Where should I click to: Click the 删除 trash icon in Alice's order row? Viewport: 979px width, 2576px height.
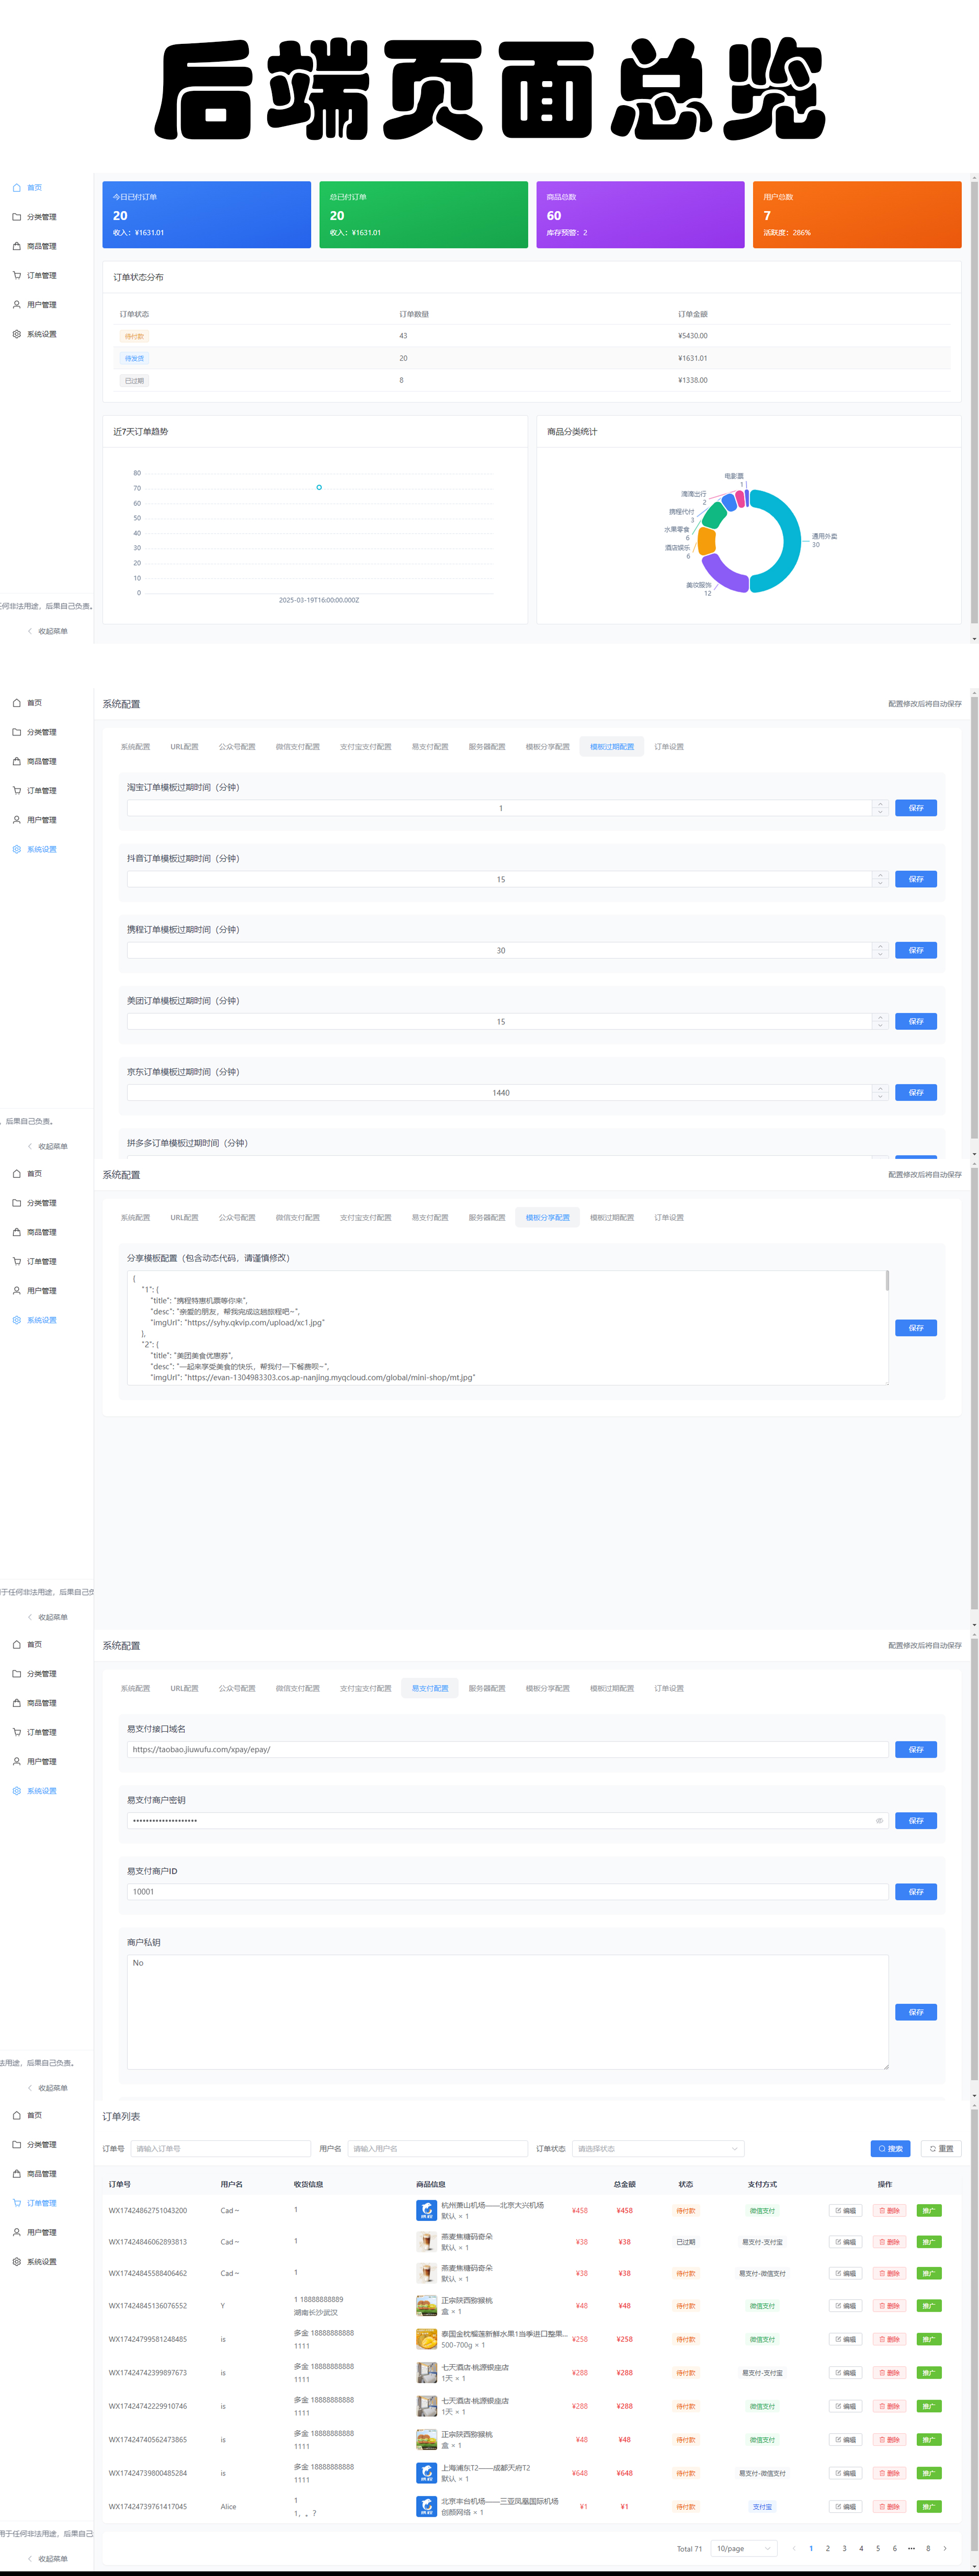pyautogui.click(x=883, y=2506)
